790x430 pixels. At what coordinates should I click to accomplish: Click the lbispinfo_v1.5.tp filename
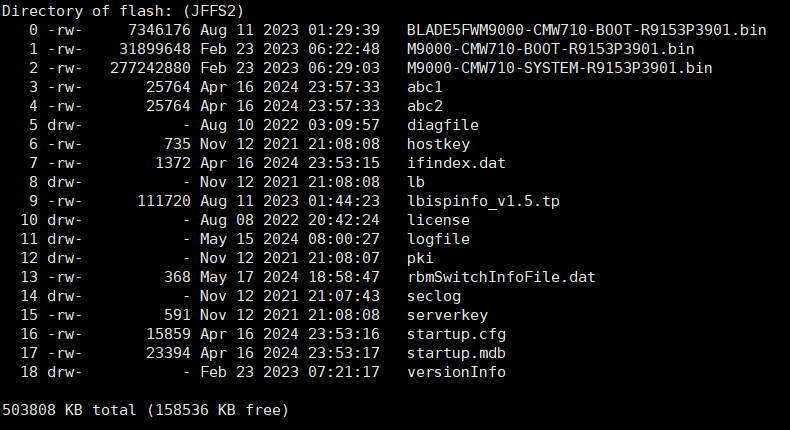[483, 201]
